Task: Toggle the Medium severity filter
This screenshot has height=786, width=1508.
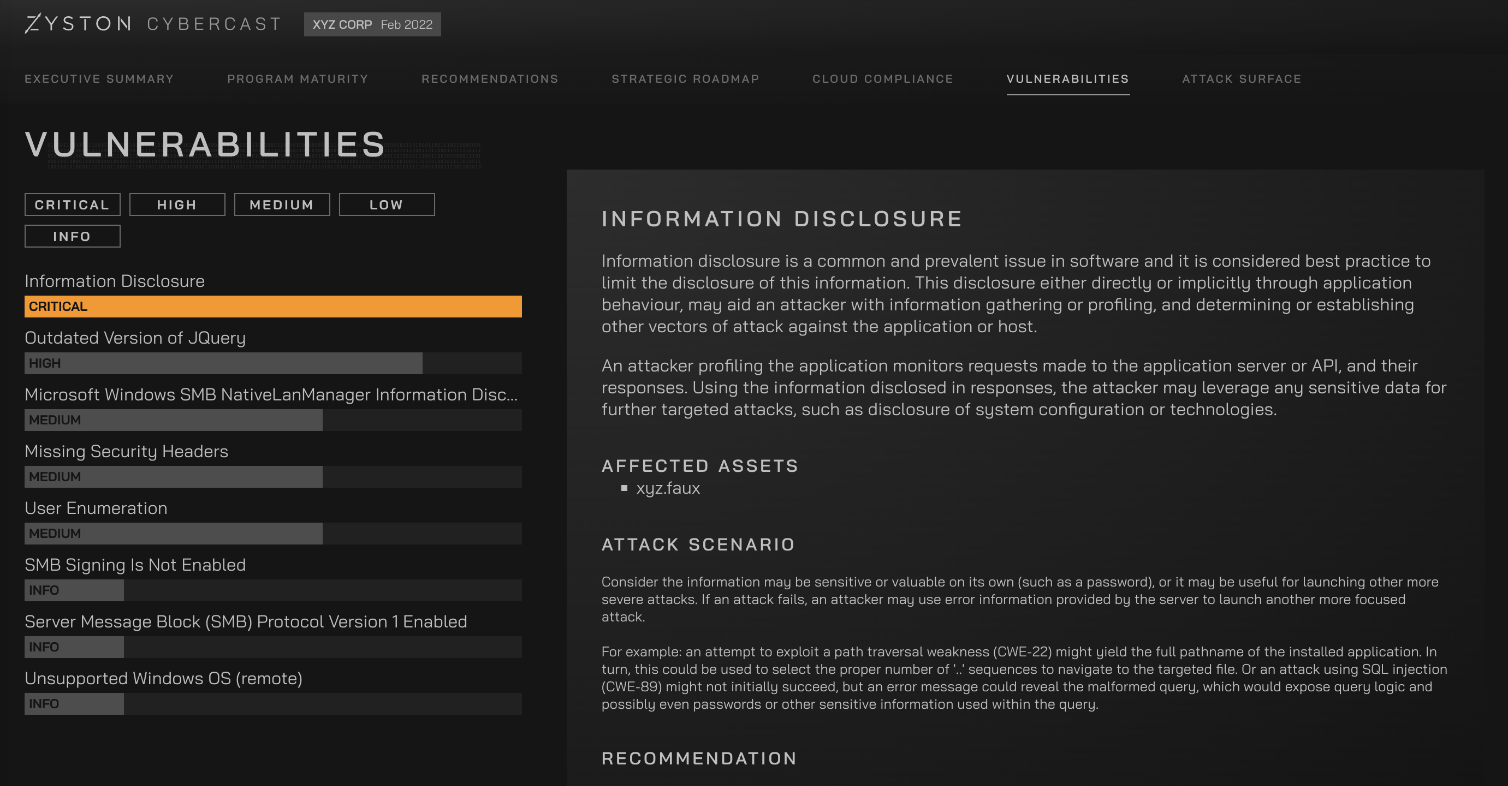Action: [x=282, y=205]
